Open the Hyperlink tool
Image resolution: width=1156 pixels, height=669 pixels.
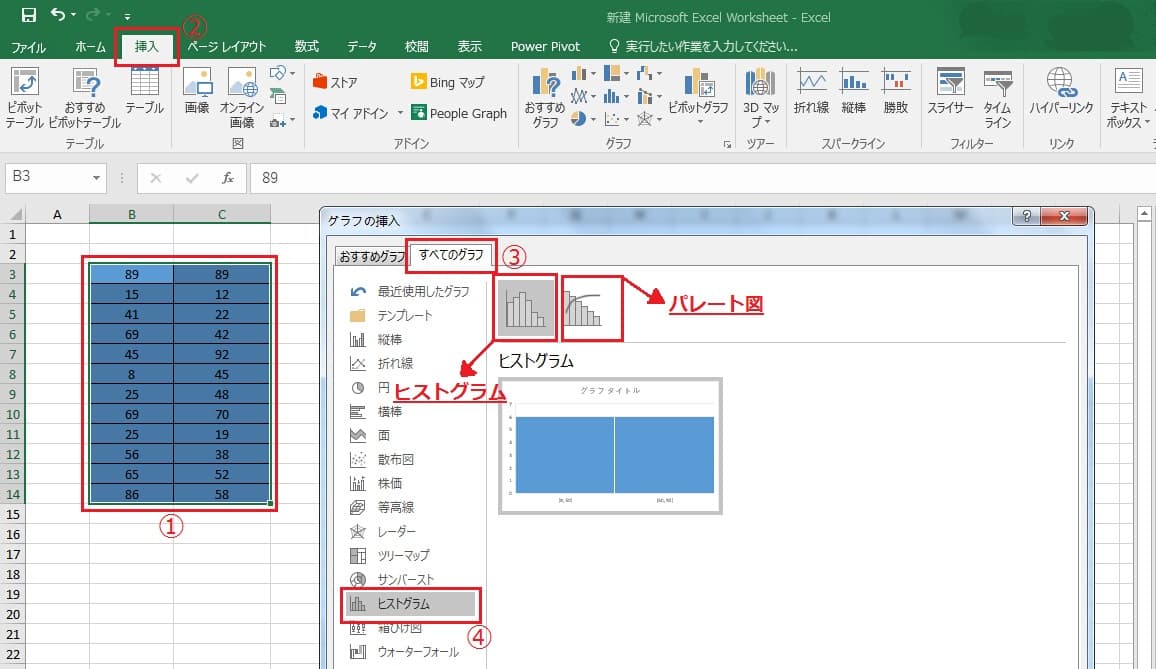tap(1061, 98)
